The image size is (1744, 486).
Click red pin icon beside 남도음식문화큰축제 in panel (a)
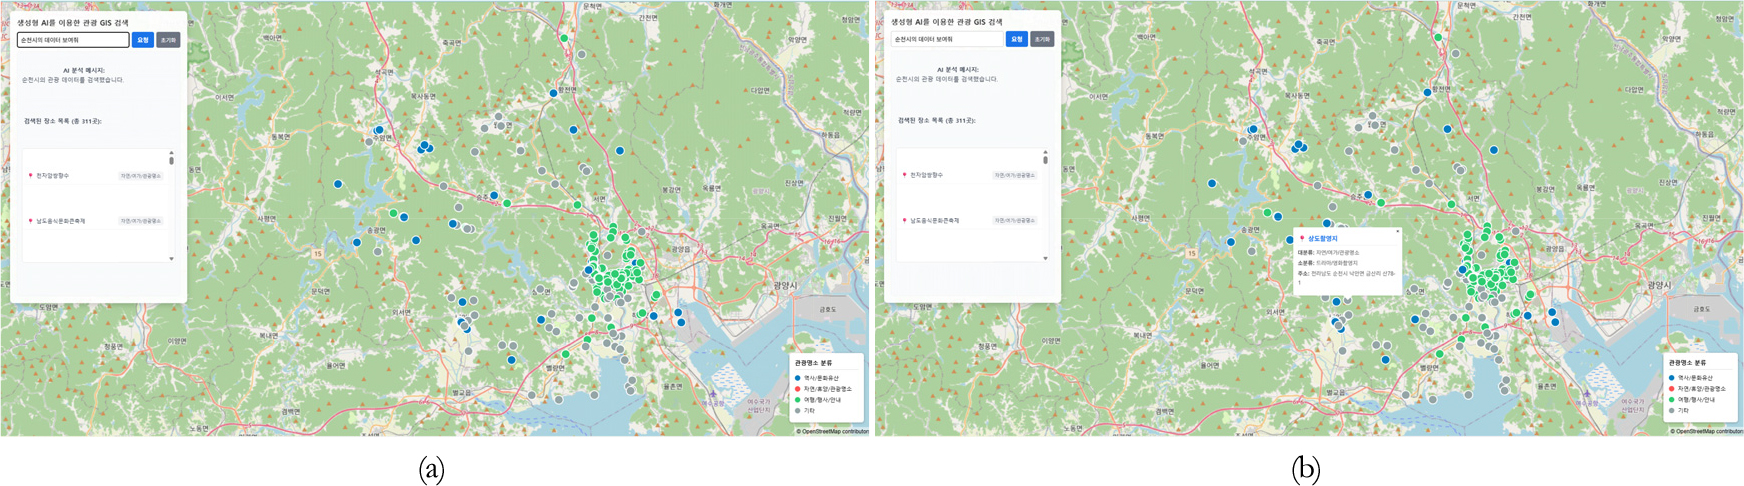(31, 221)
